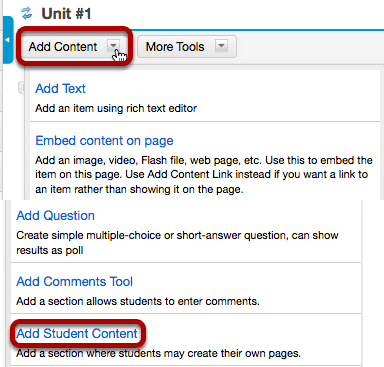
Task: Click text 'Add a section where students may create their own pages.'
Action: tap(158, 353)
